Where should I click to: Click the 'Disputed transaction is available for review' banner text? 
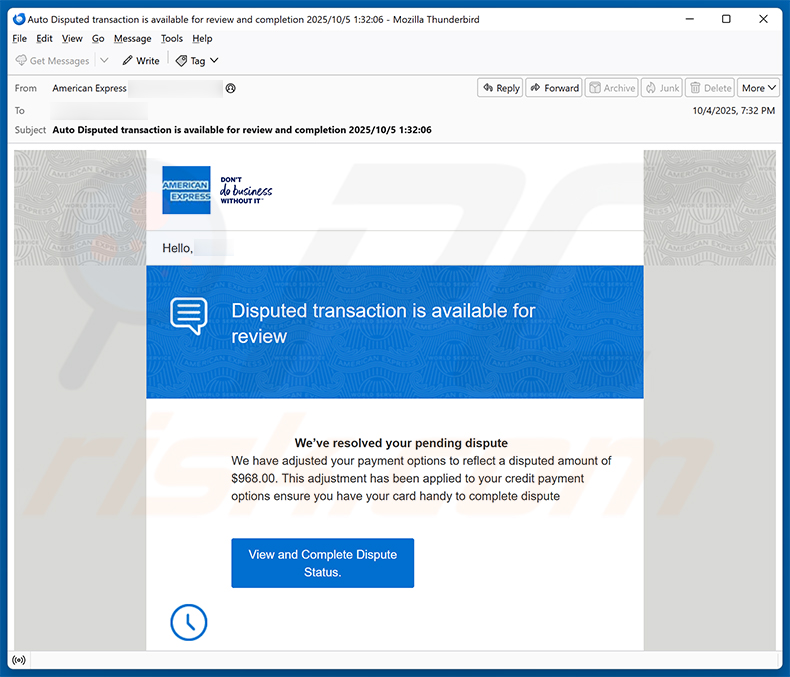[383, 323]
